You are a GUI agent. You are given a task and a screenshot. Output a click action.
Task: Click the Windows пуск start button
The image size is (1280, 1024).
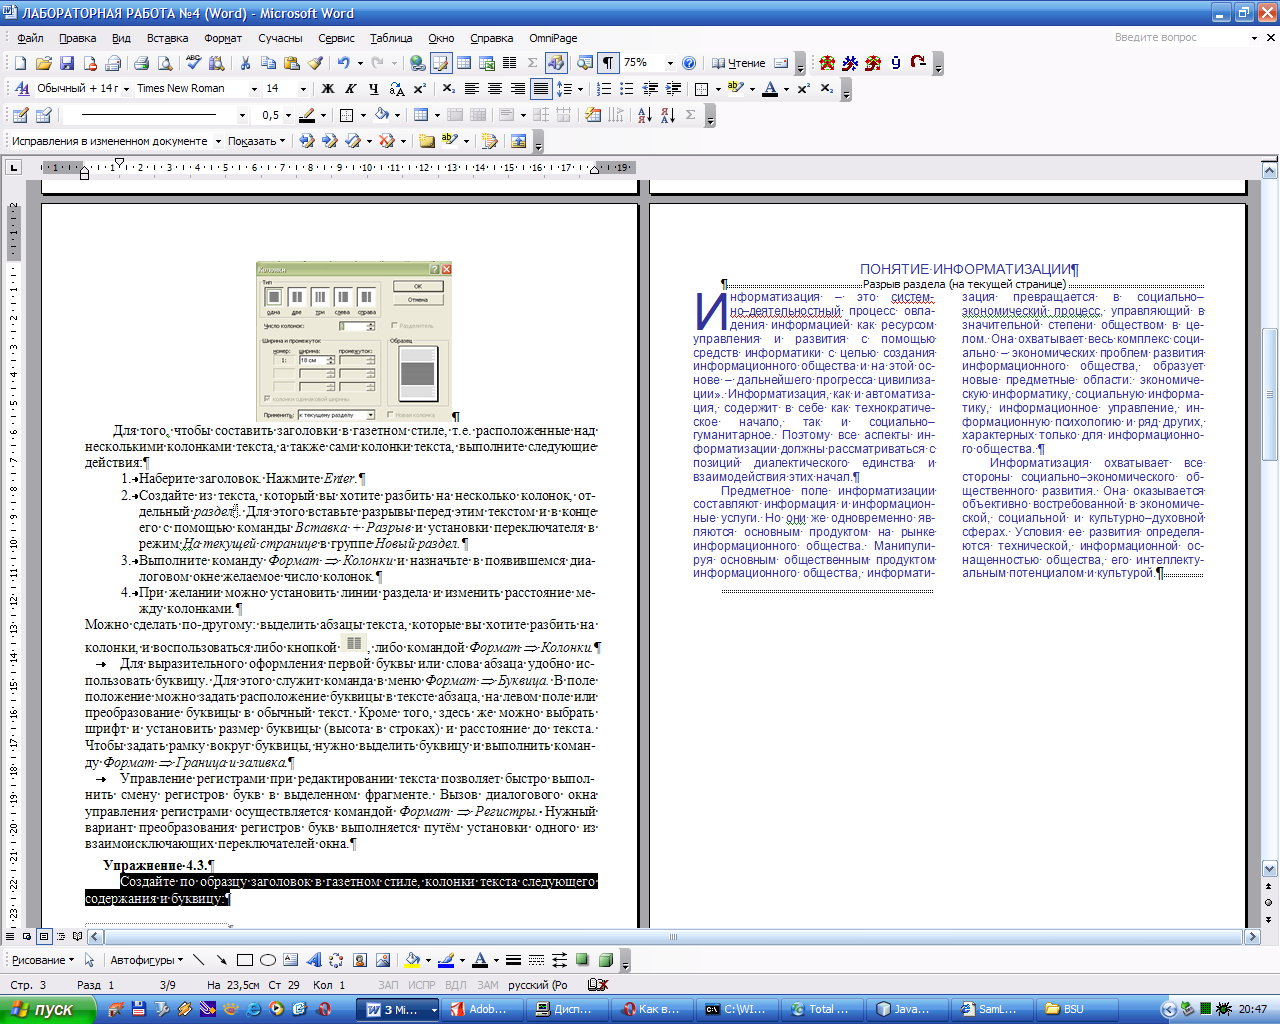pos(48,1009)
